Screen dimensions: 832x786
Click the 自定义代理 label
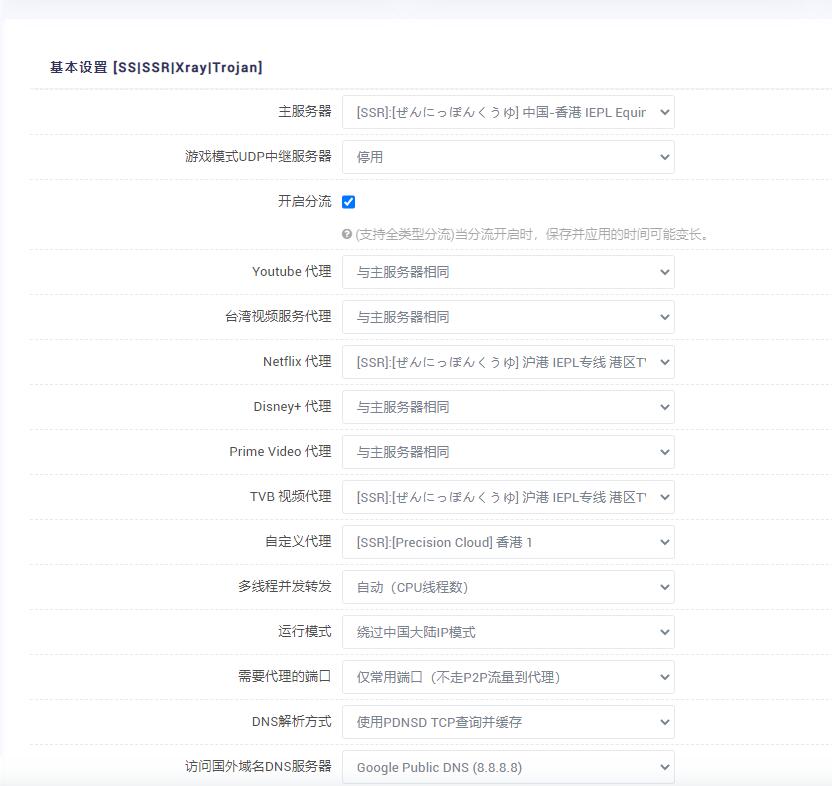[298, 541]
